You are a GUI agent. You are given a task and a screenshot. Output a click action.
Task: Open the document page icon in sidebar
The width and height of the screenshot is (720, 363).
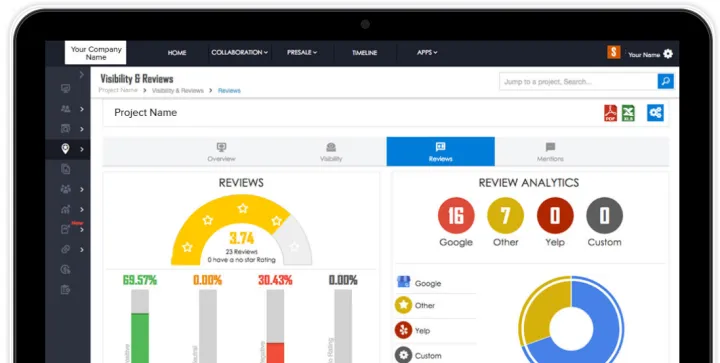66,169
